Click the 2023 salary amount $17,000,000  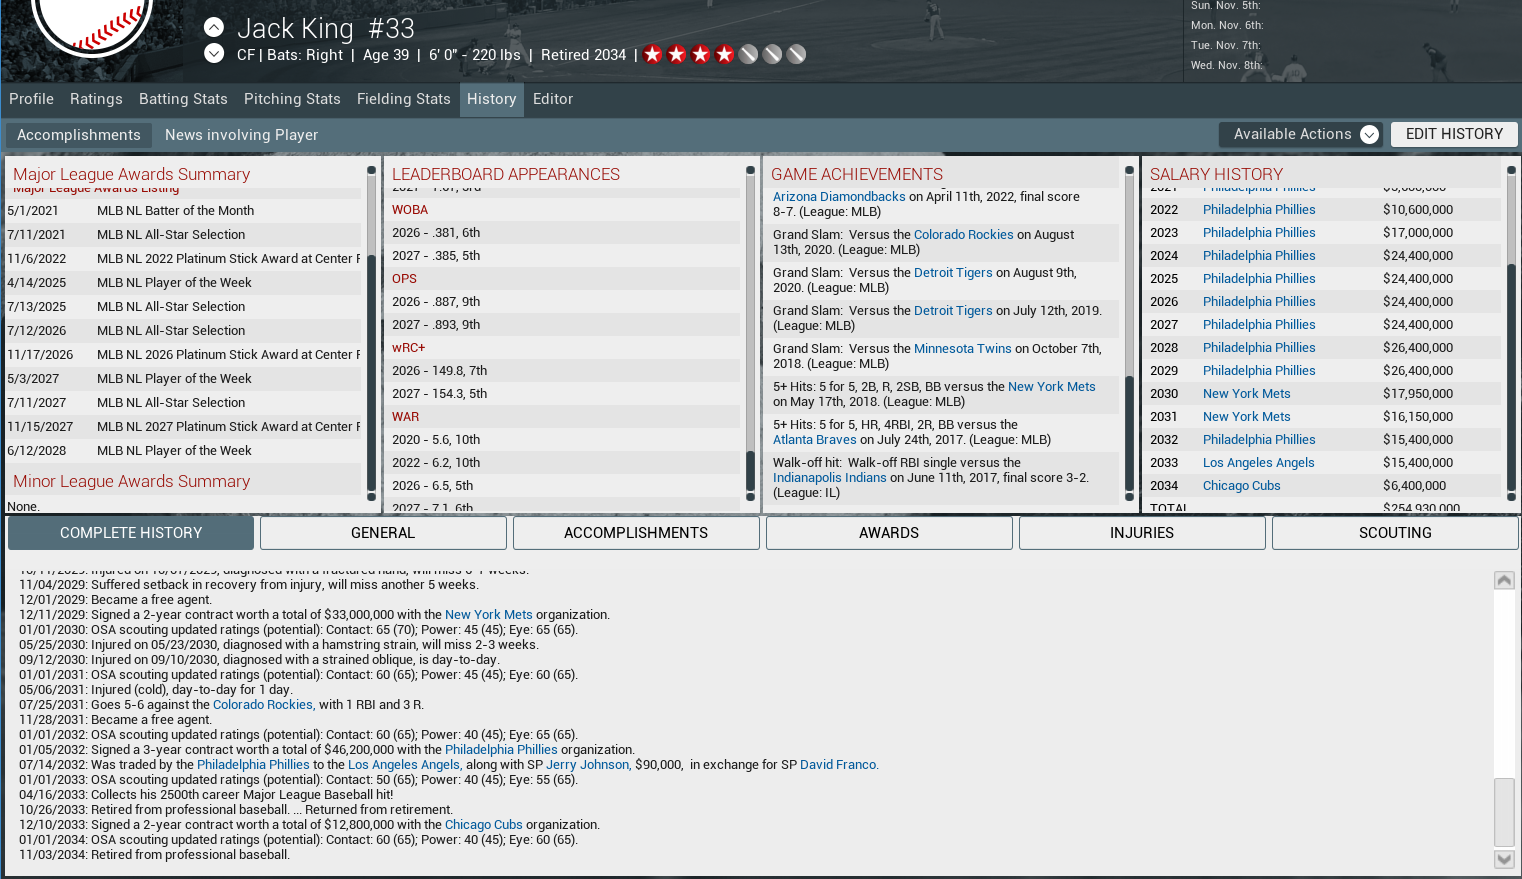coord(1418,233)
